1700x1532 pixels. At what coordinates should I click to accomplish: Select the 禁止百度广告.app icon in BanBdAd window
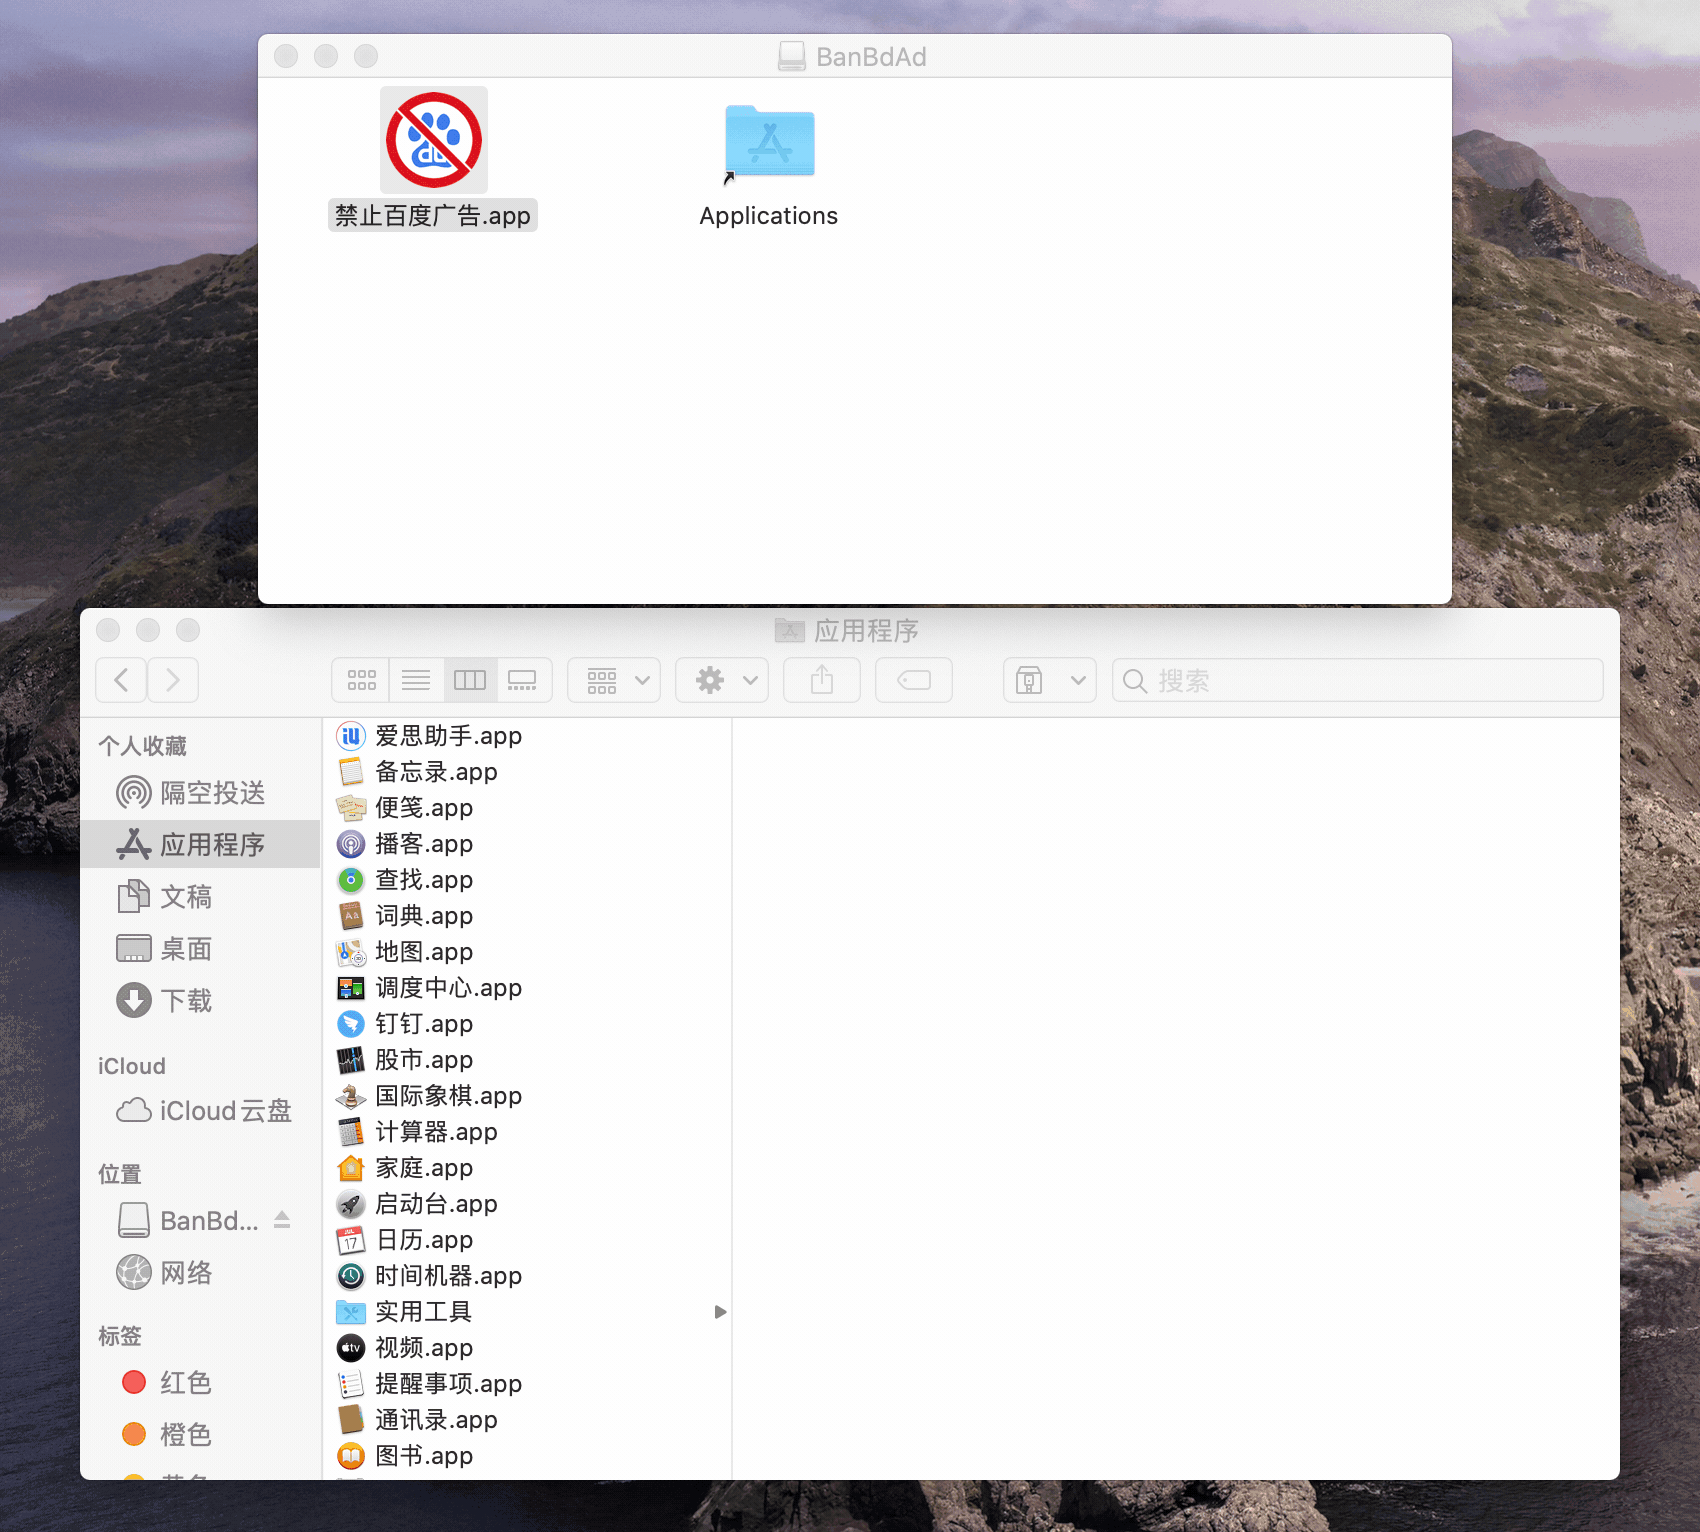tap(434, 140)
